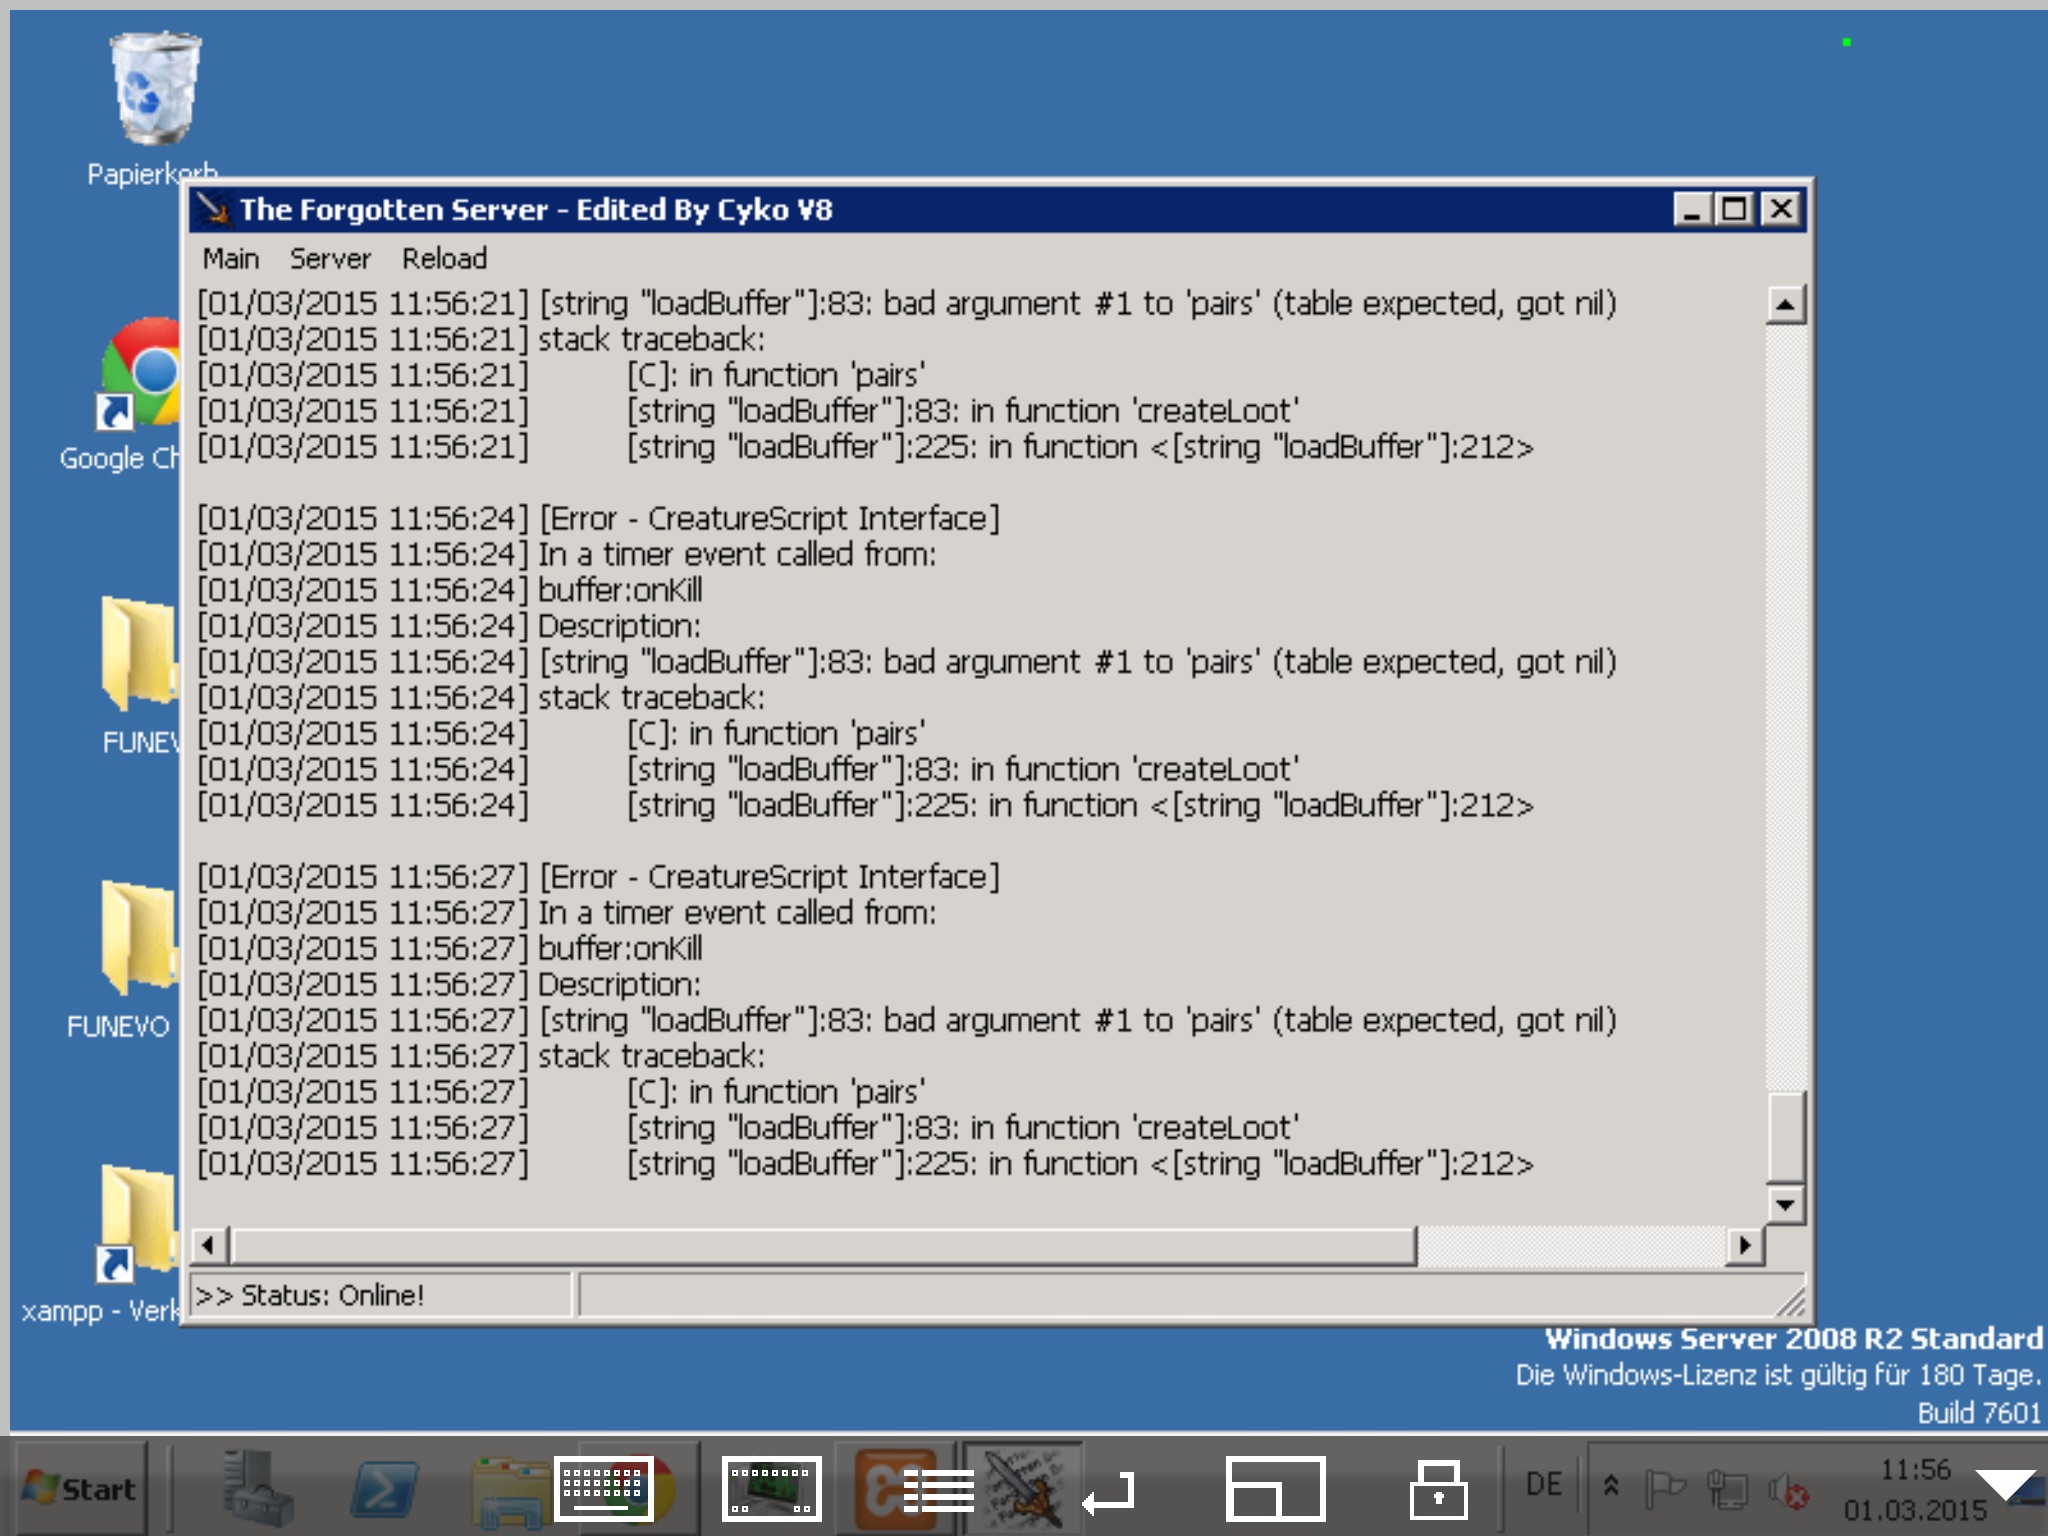Screen dimensions: 2048x1536
Task: Minimize the Forgotten Server window
Action: coord(1692,210)
